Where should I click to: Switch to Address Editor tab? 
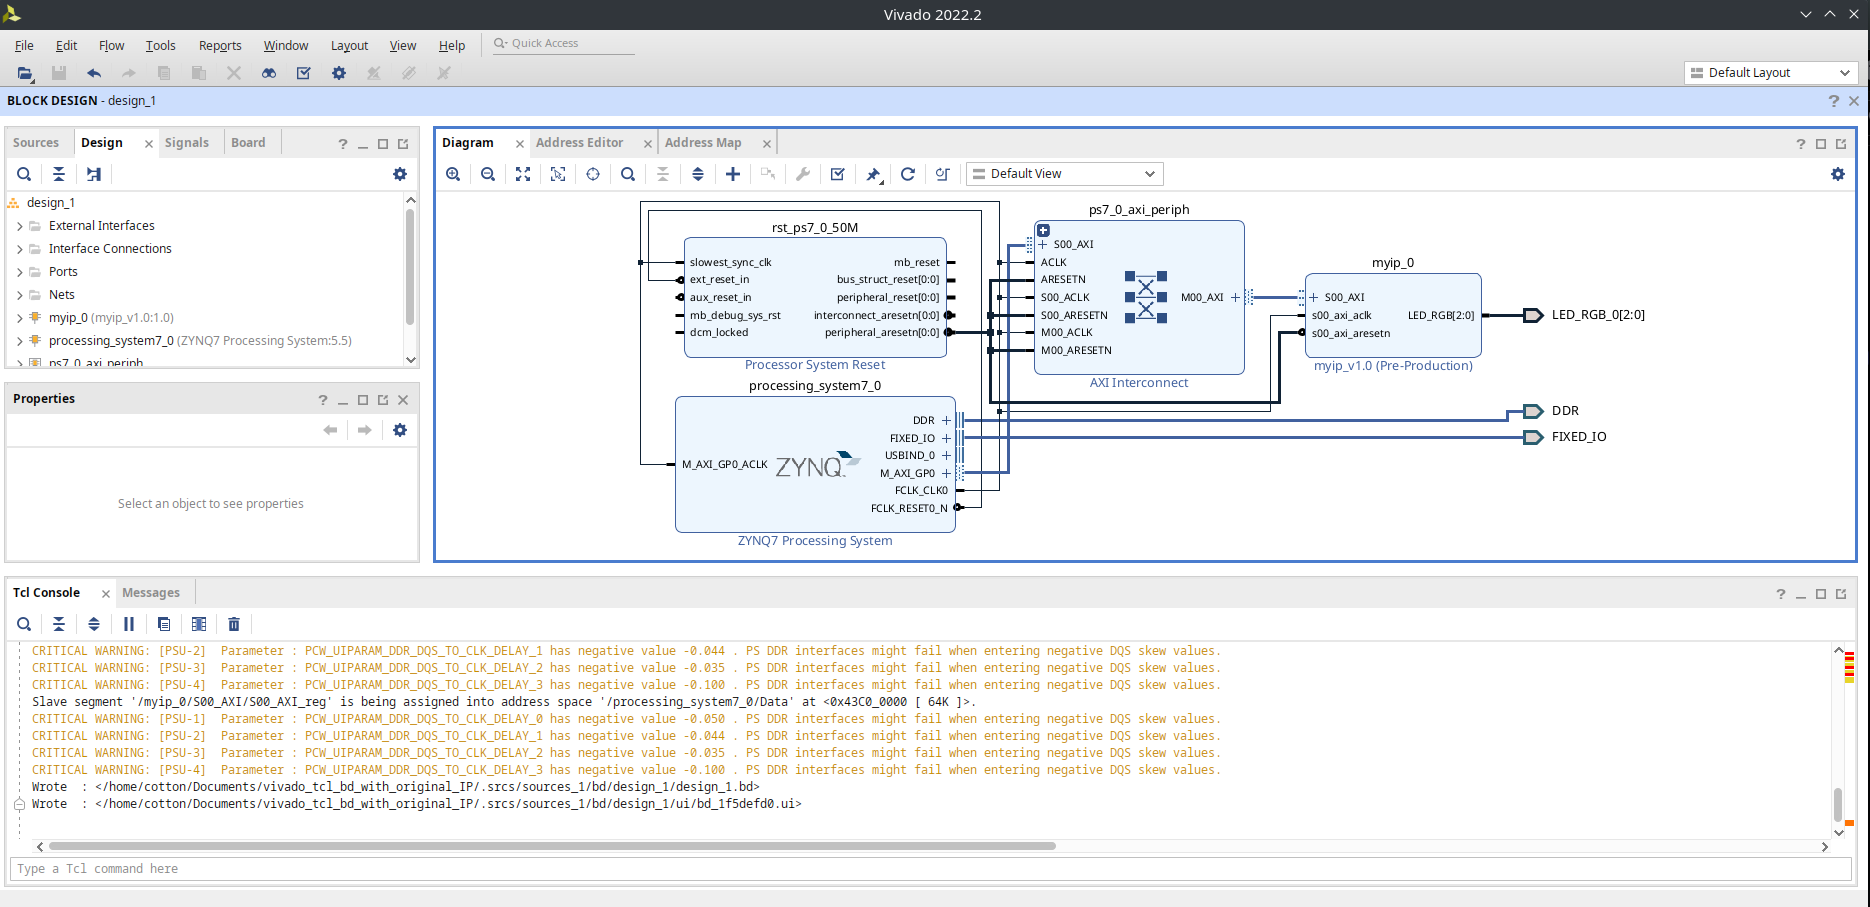coord(579,143)
